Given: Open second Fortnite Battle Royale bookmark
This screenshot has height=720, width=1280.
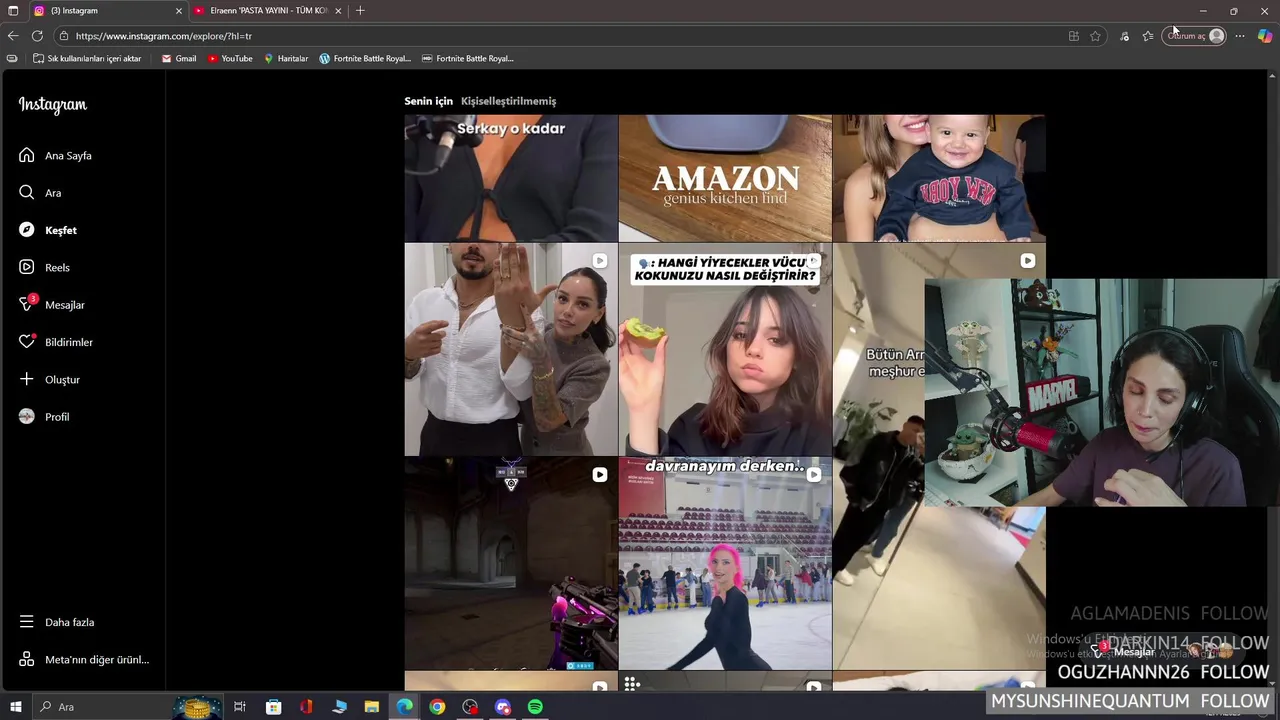Looking at the screenshot, I should coord(468,58).
